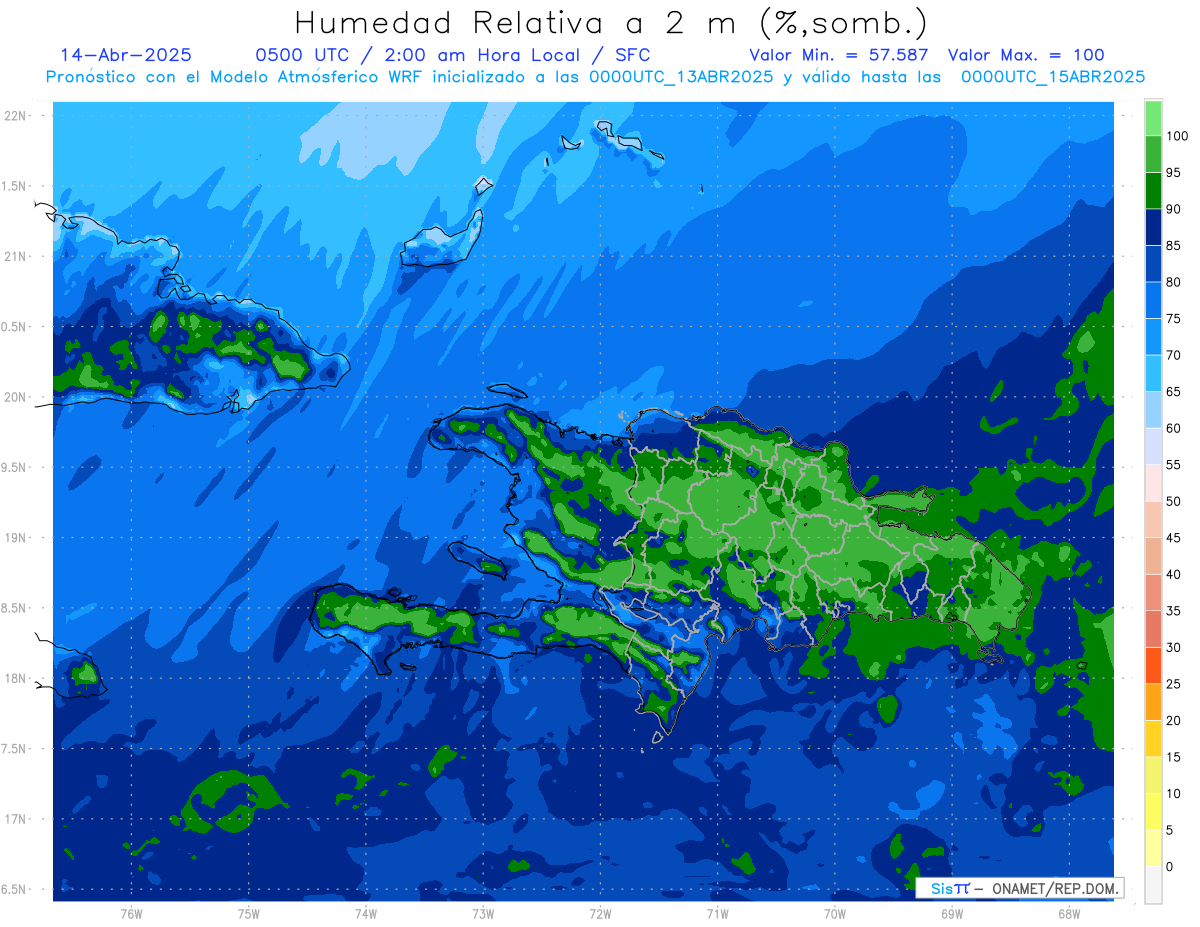Pick the green legend swatch between 95 and 100
The image size is (1200, 927).
pyautogui.click(x=1153, y=155)
